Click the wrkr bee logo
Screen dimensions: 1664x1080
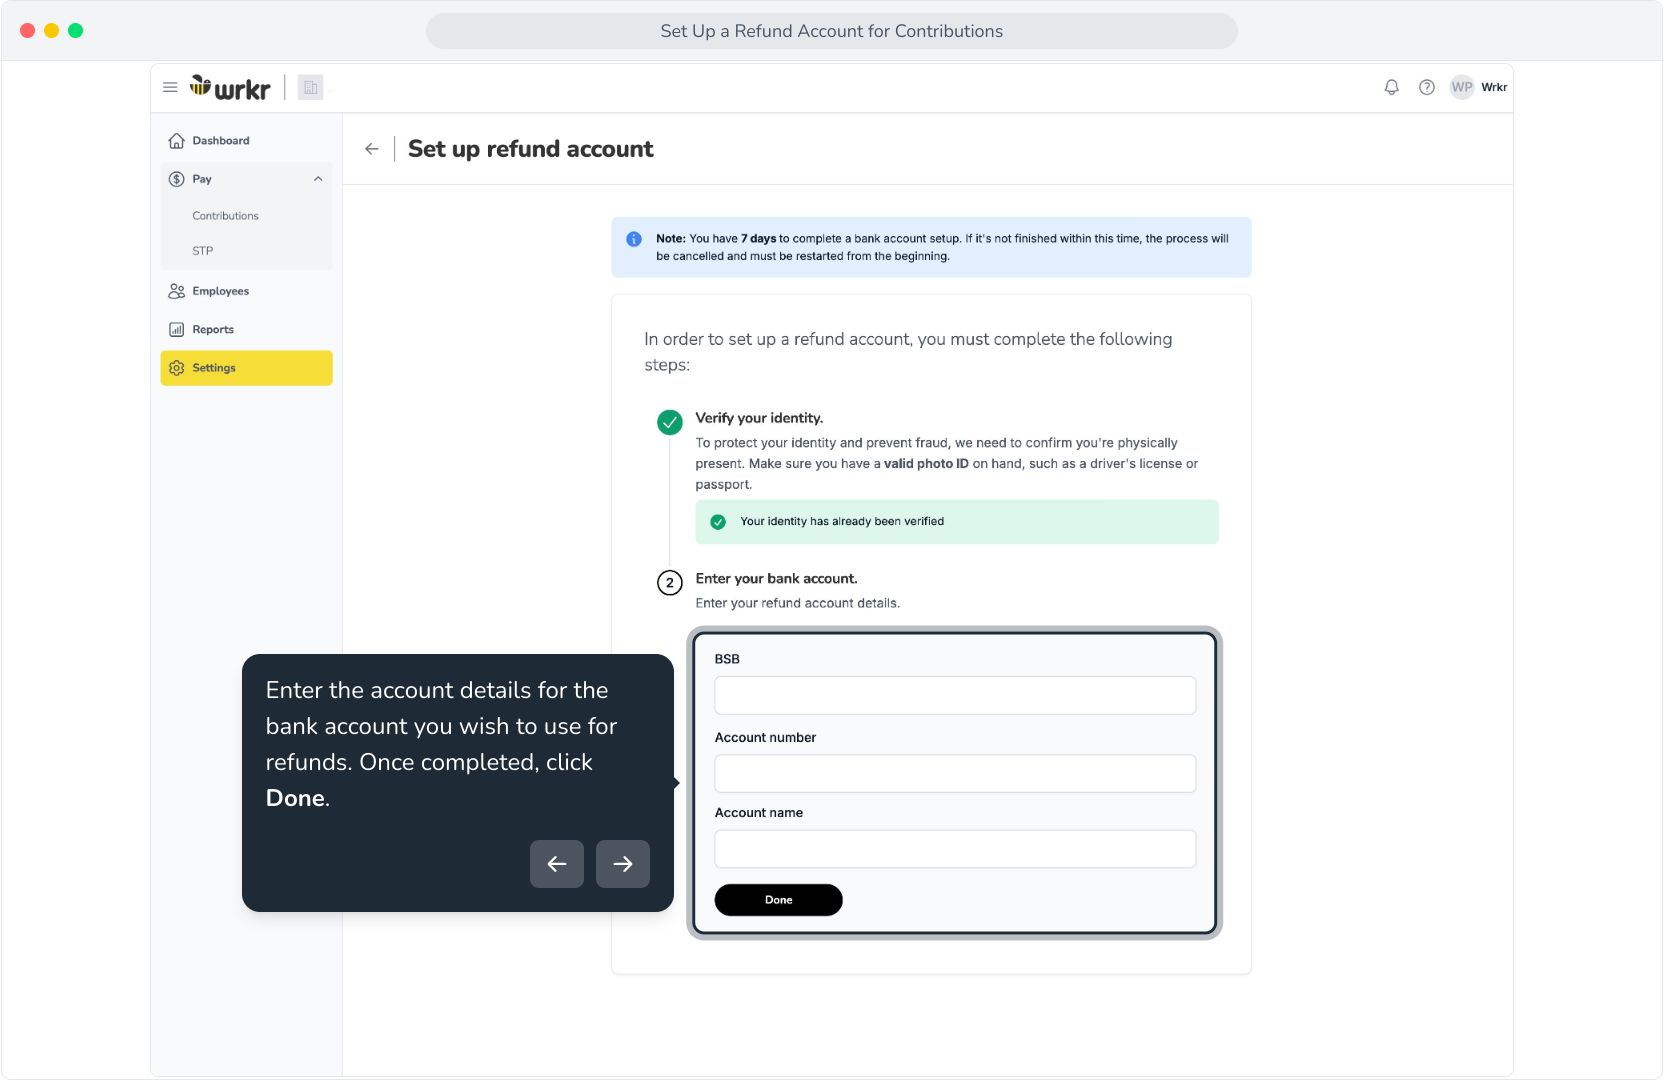click(x=230, y=88)
